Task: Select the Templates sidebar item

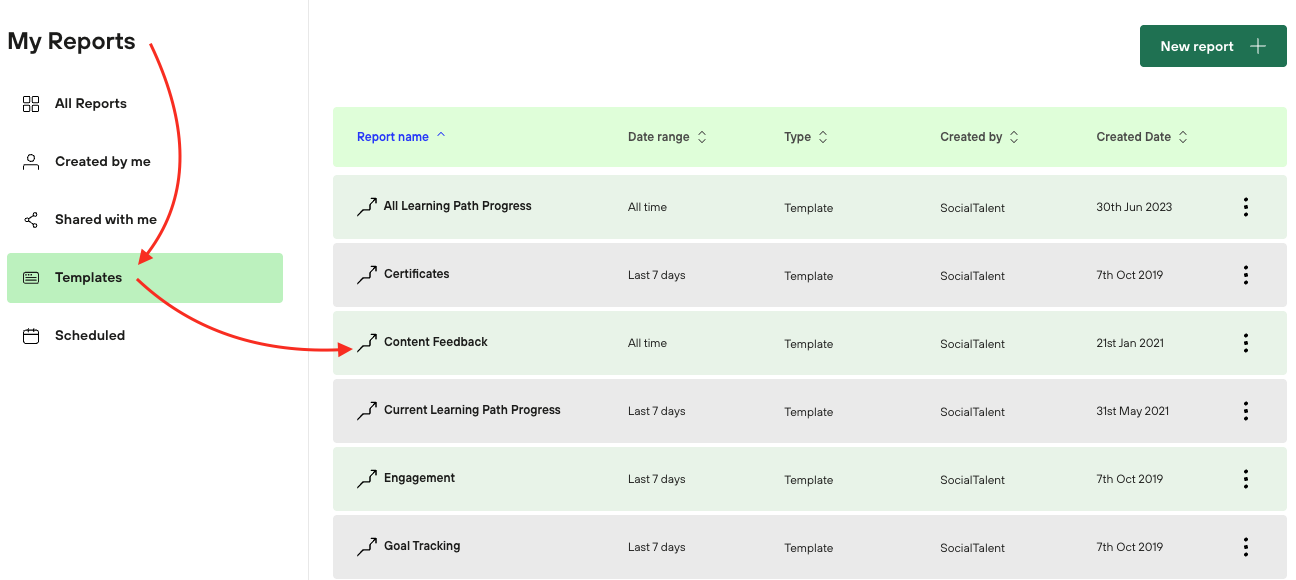Action: click(x=89, y=278)
